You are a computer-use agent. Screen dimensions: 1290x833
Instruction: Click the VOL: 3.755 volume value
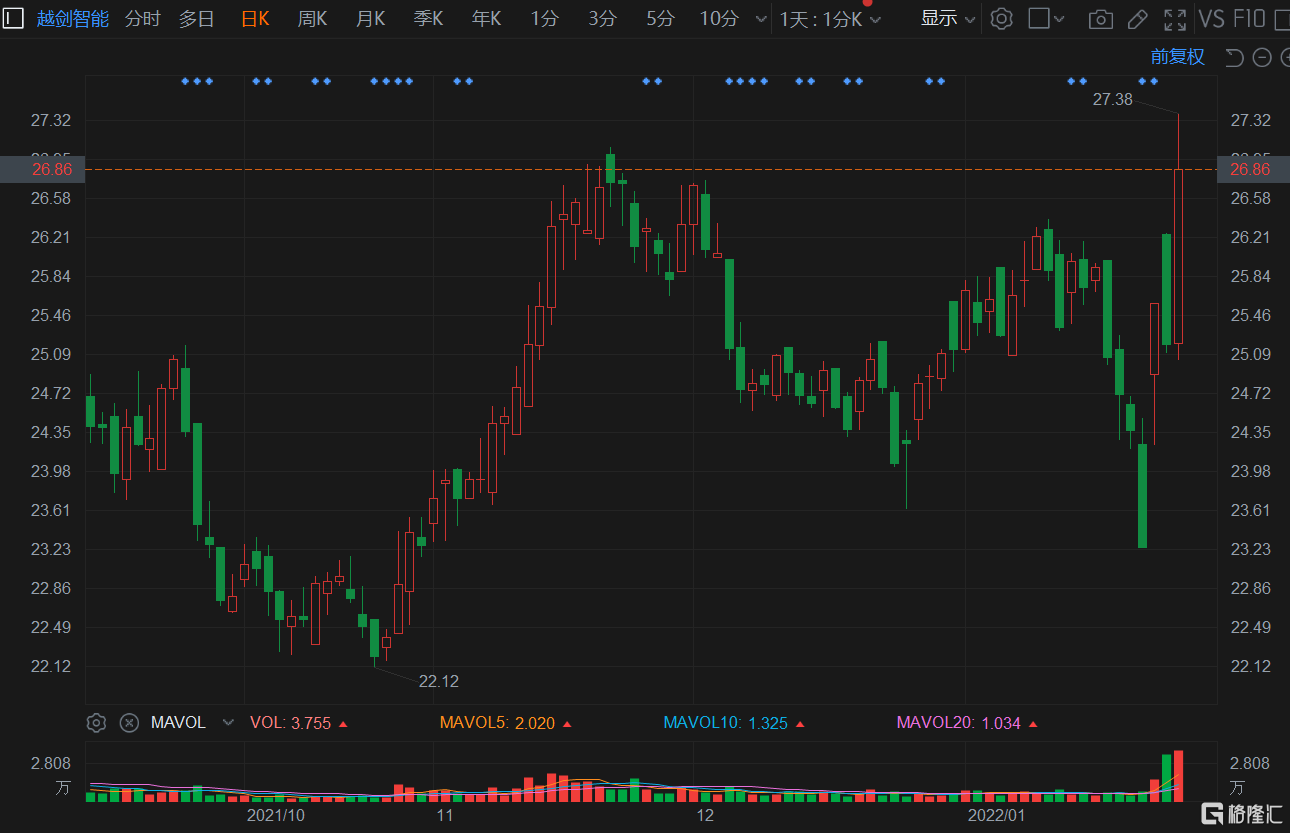click(290, 722)
